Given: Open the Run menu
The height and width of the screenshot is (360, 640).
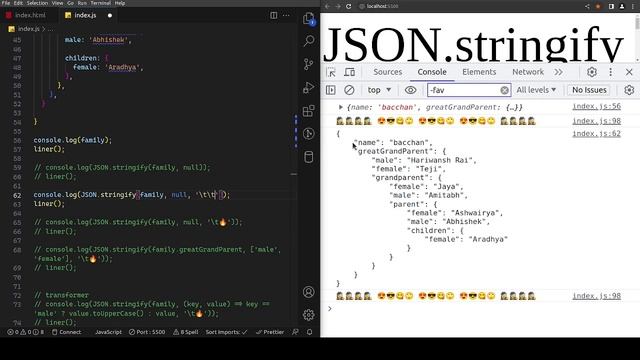Looking at the screenshot, I should (82, 3).
